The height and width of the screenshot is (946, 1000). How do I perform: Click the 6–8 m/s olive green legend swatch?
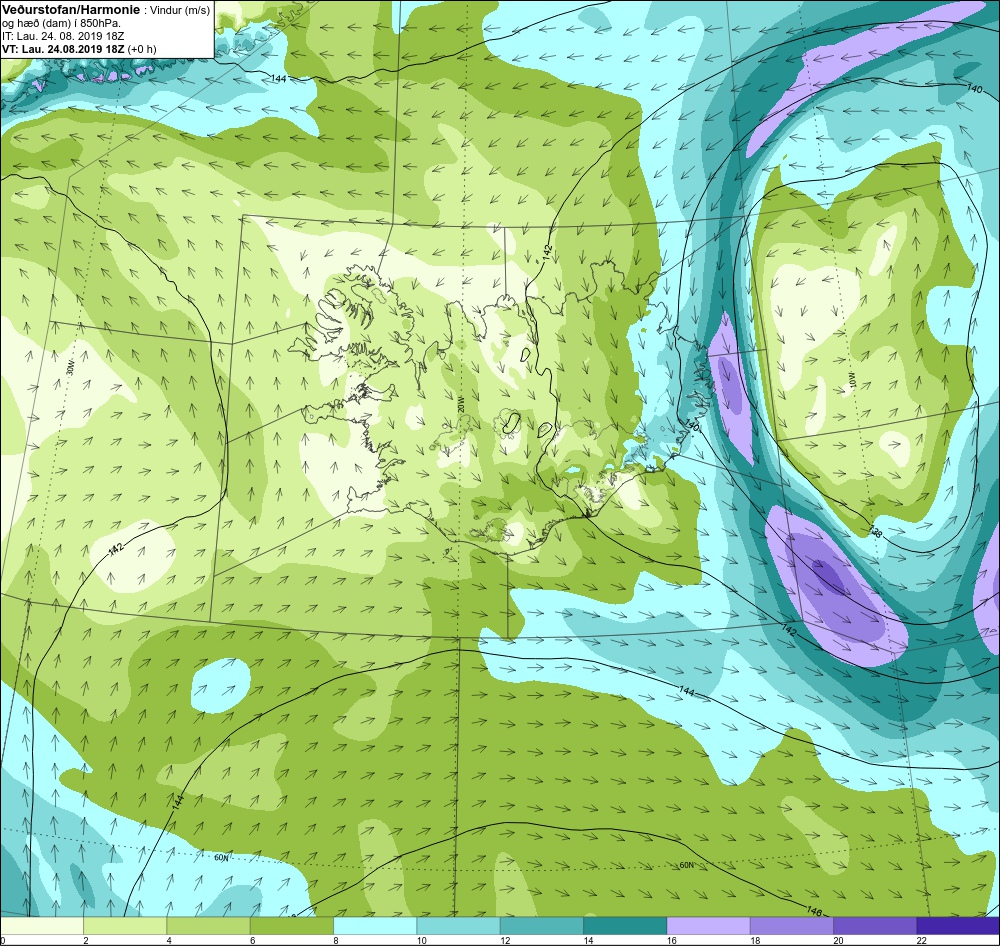point(291,926)
